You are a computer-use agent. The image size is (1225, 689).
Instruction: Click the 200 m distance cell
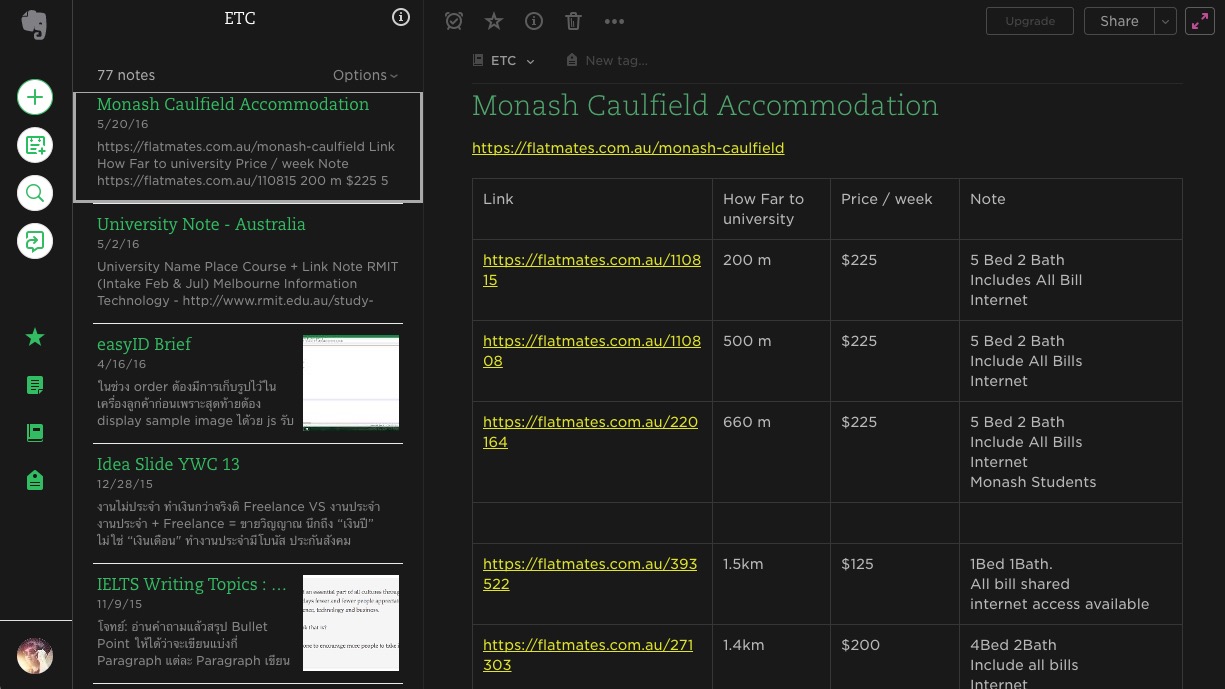tap(771, 280)
